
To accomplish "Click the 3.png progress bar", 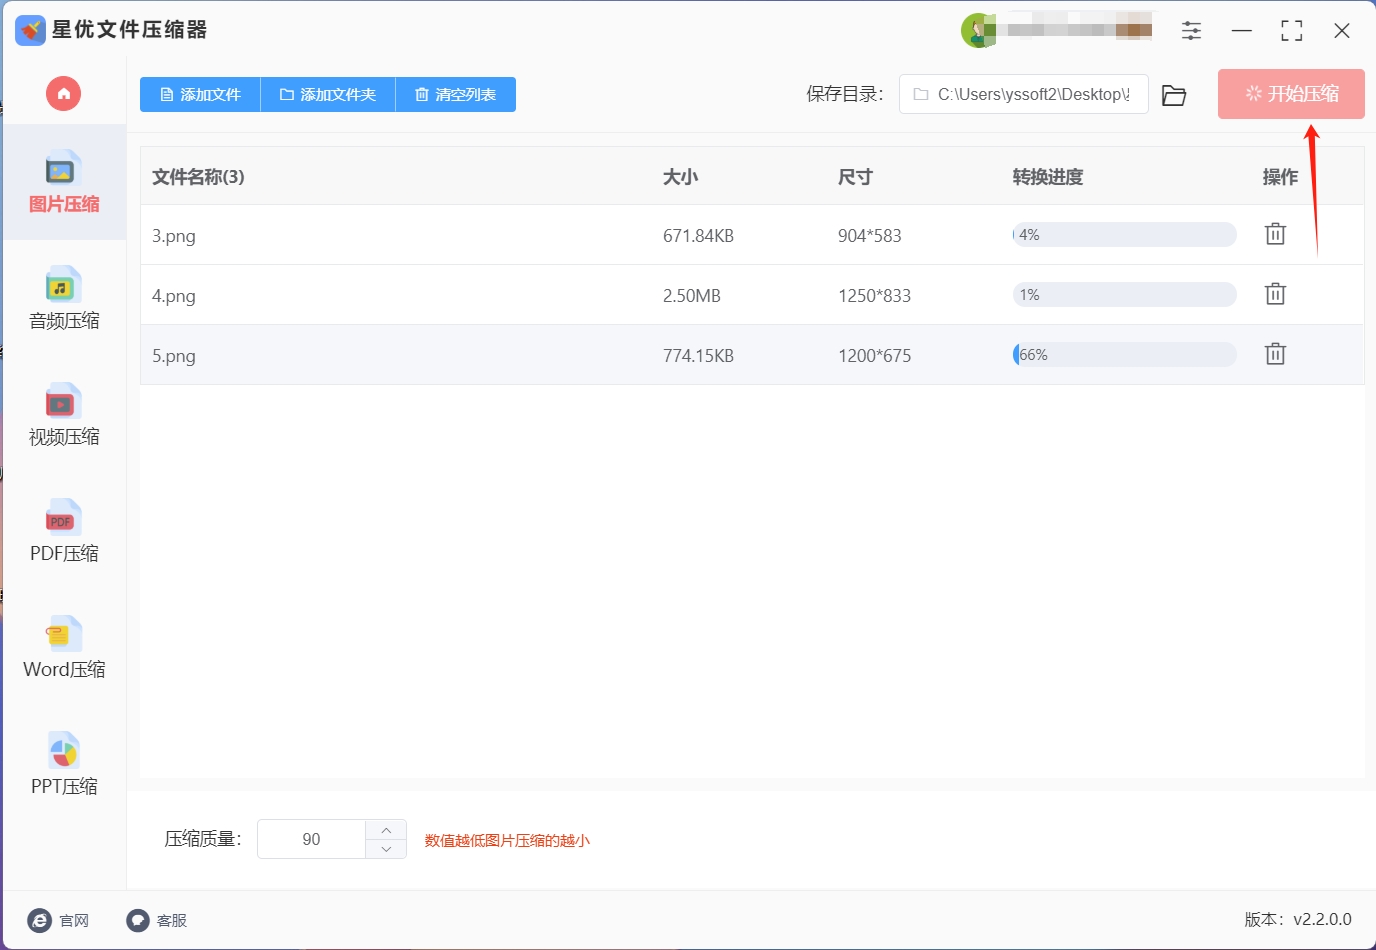I will 1124,235.
